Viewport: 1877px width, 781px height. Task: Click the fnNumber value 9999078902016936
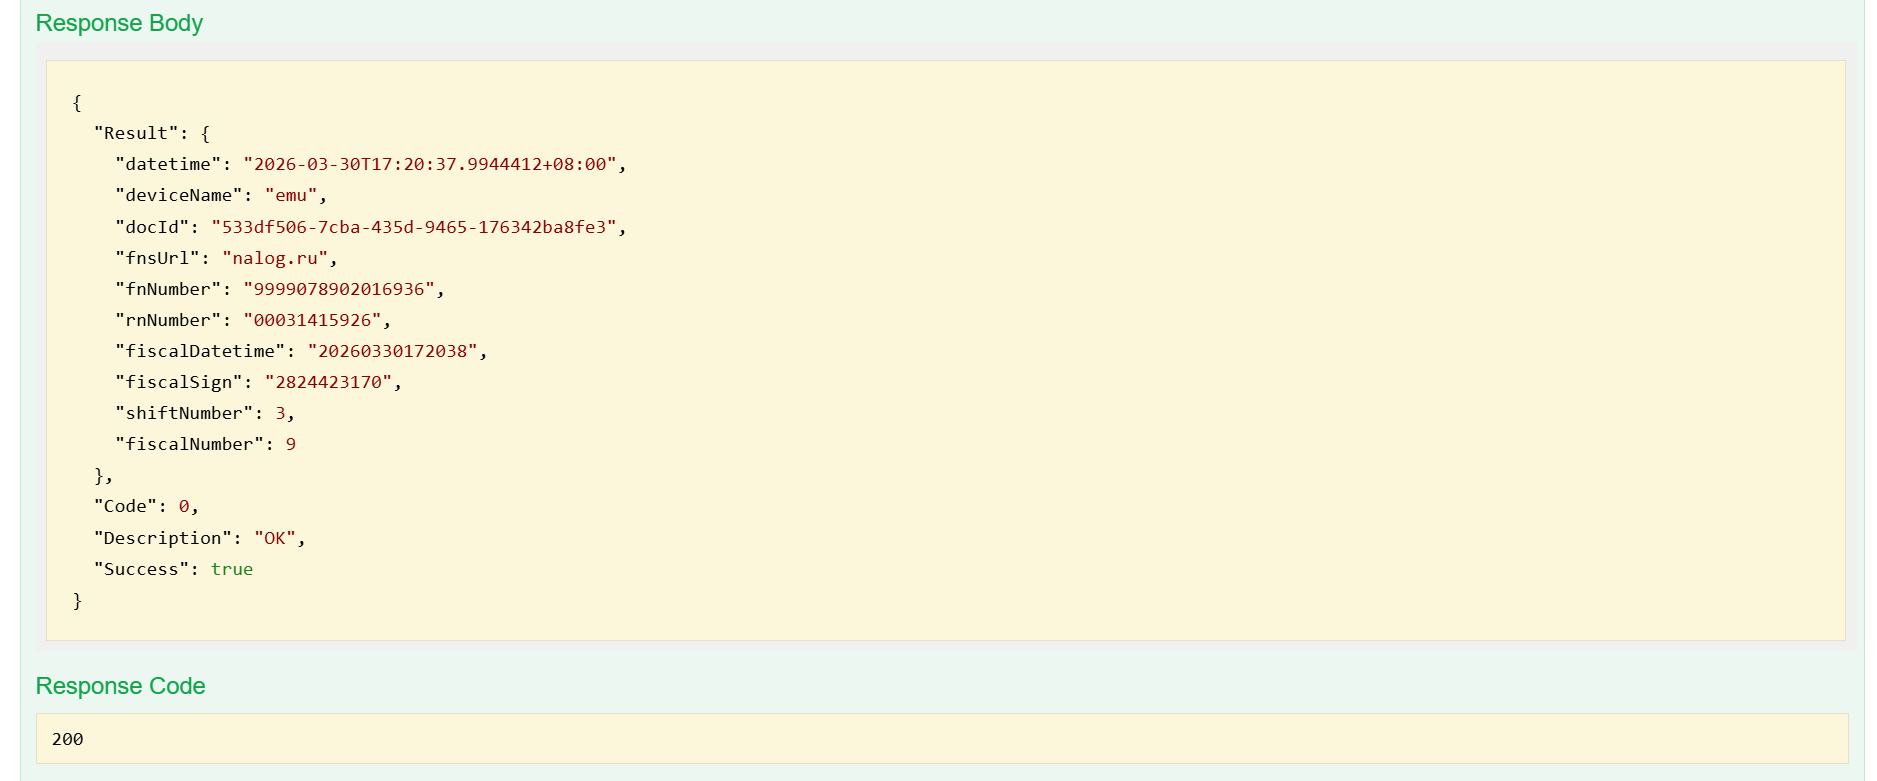pos(339,289)
